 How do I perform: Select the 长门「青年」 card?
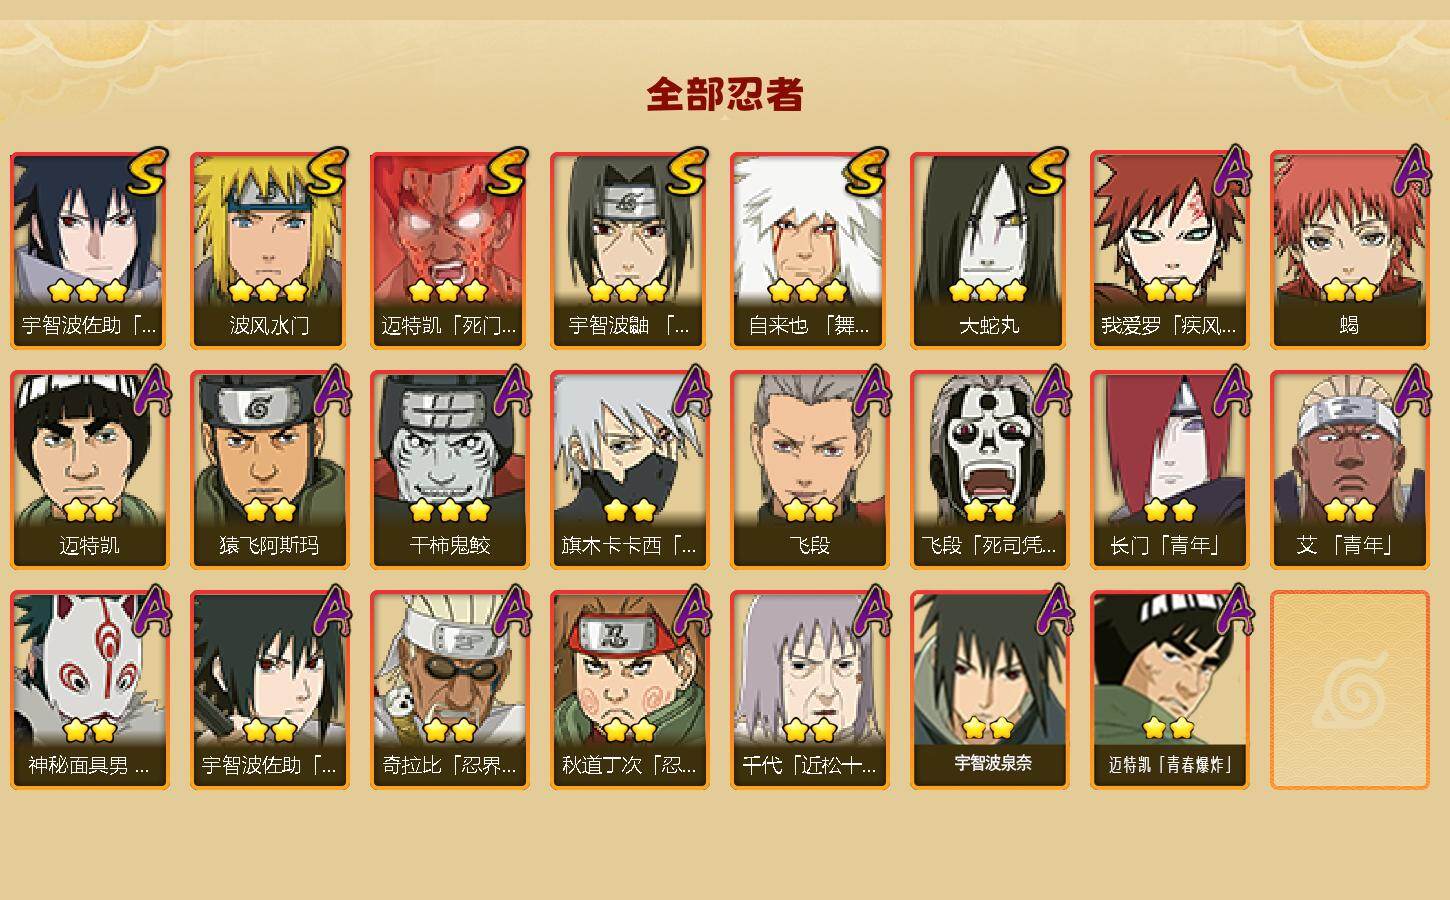click(1169, 470)
